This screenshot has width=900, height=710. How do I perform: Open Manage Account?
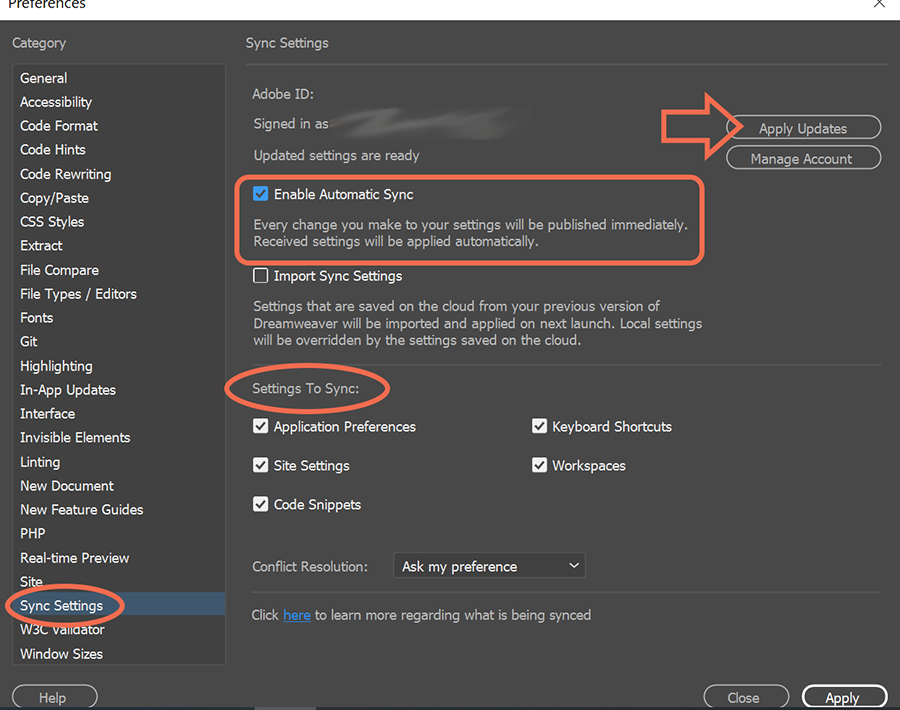coord(803,157)
